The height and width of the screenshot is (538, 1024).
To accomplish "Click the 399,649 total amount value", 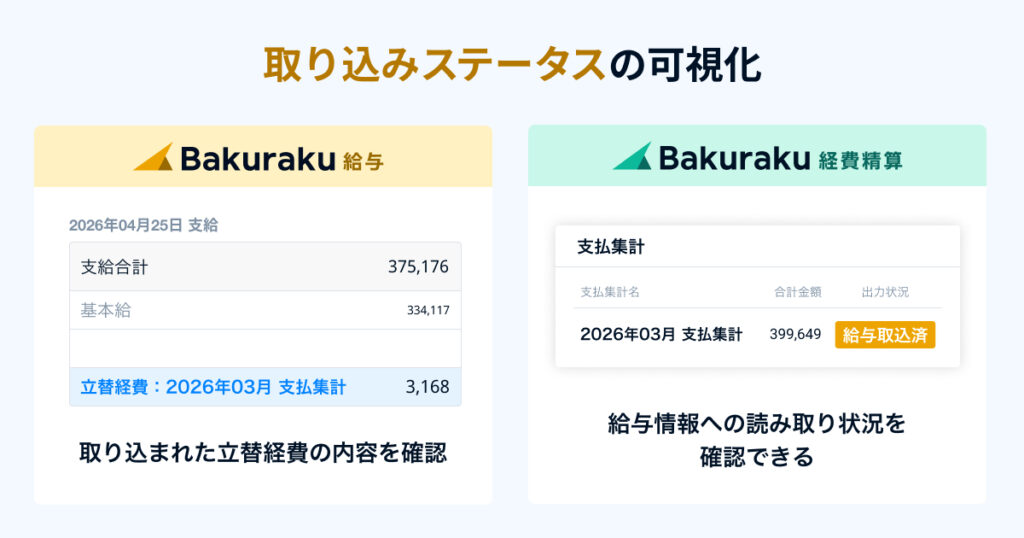I will 796,335.
